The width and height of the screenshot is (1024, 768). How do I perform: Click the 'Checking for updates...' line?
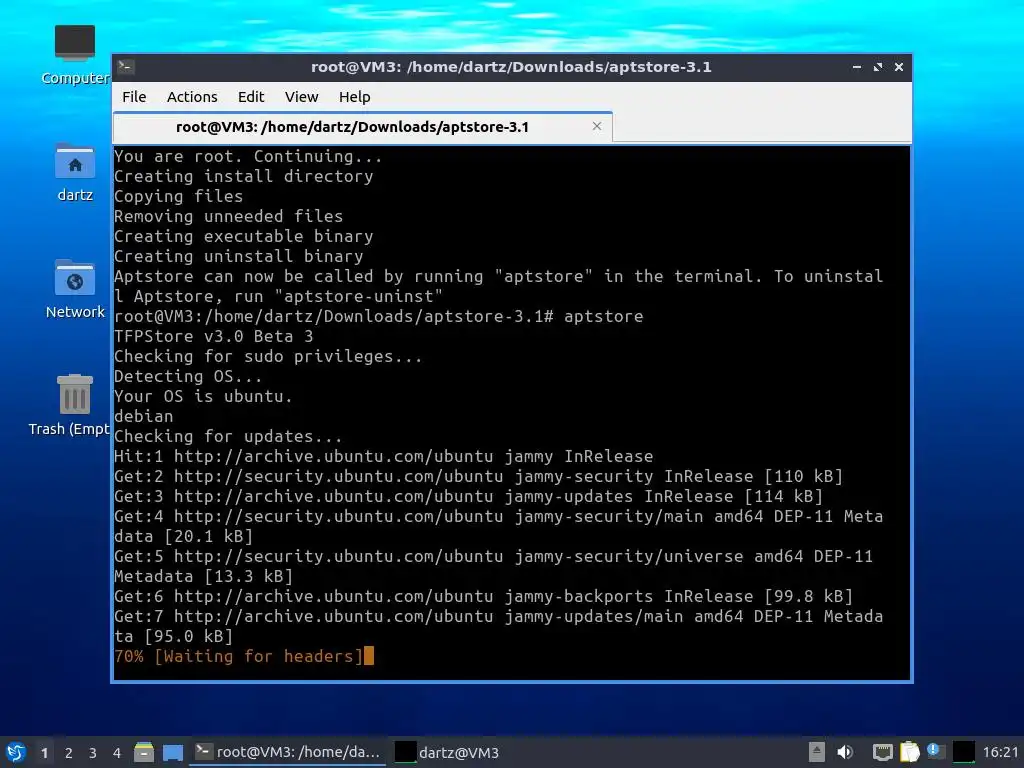(x=228, y=436)
